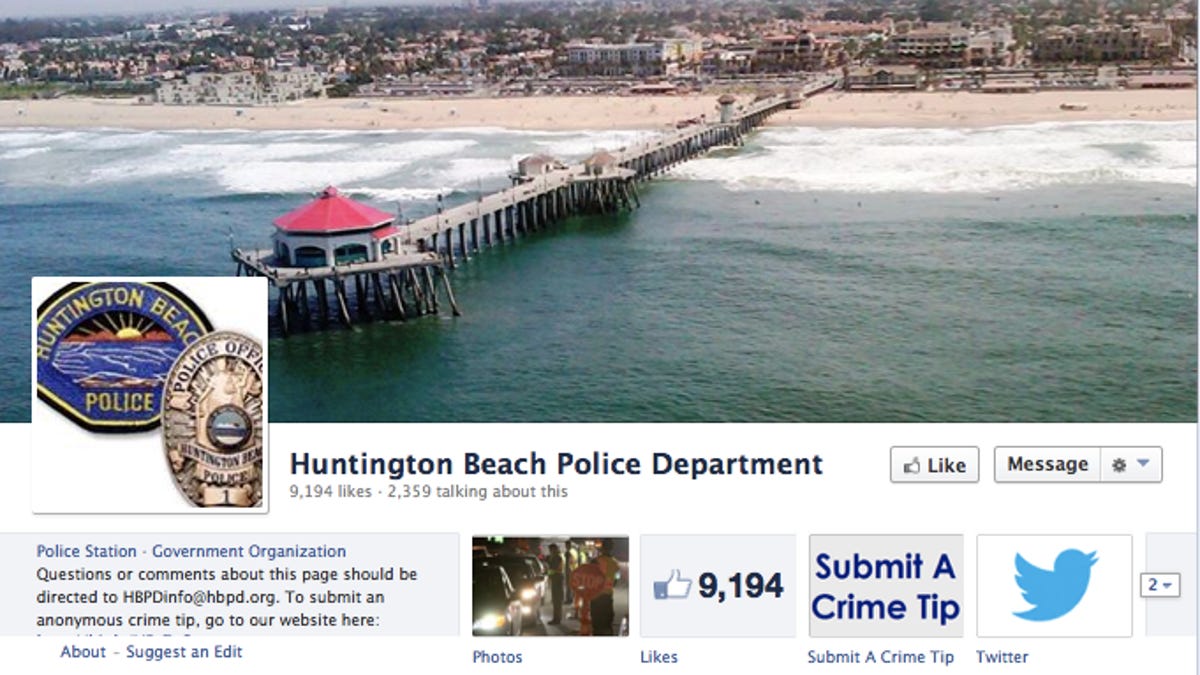The image size is (1200, 675).
Task: Open the police badge profile picture
Action: 150,395
